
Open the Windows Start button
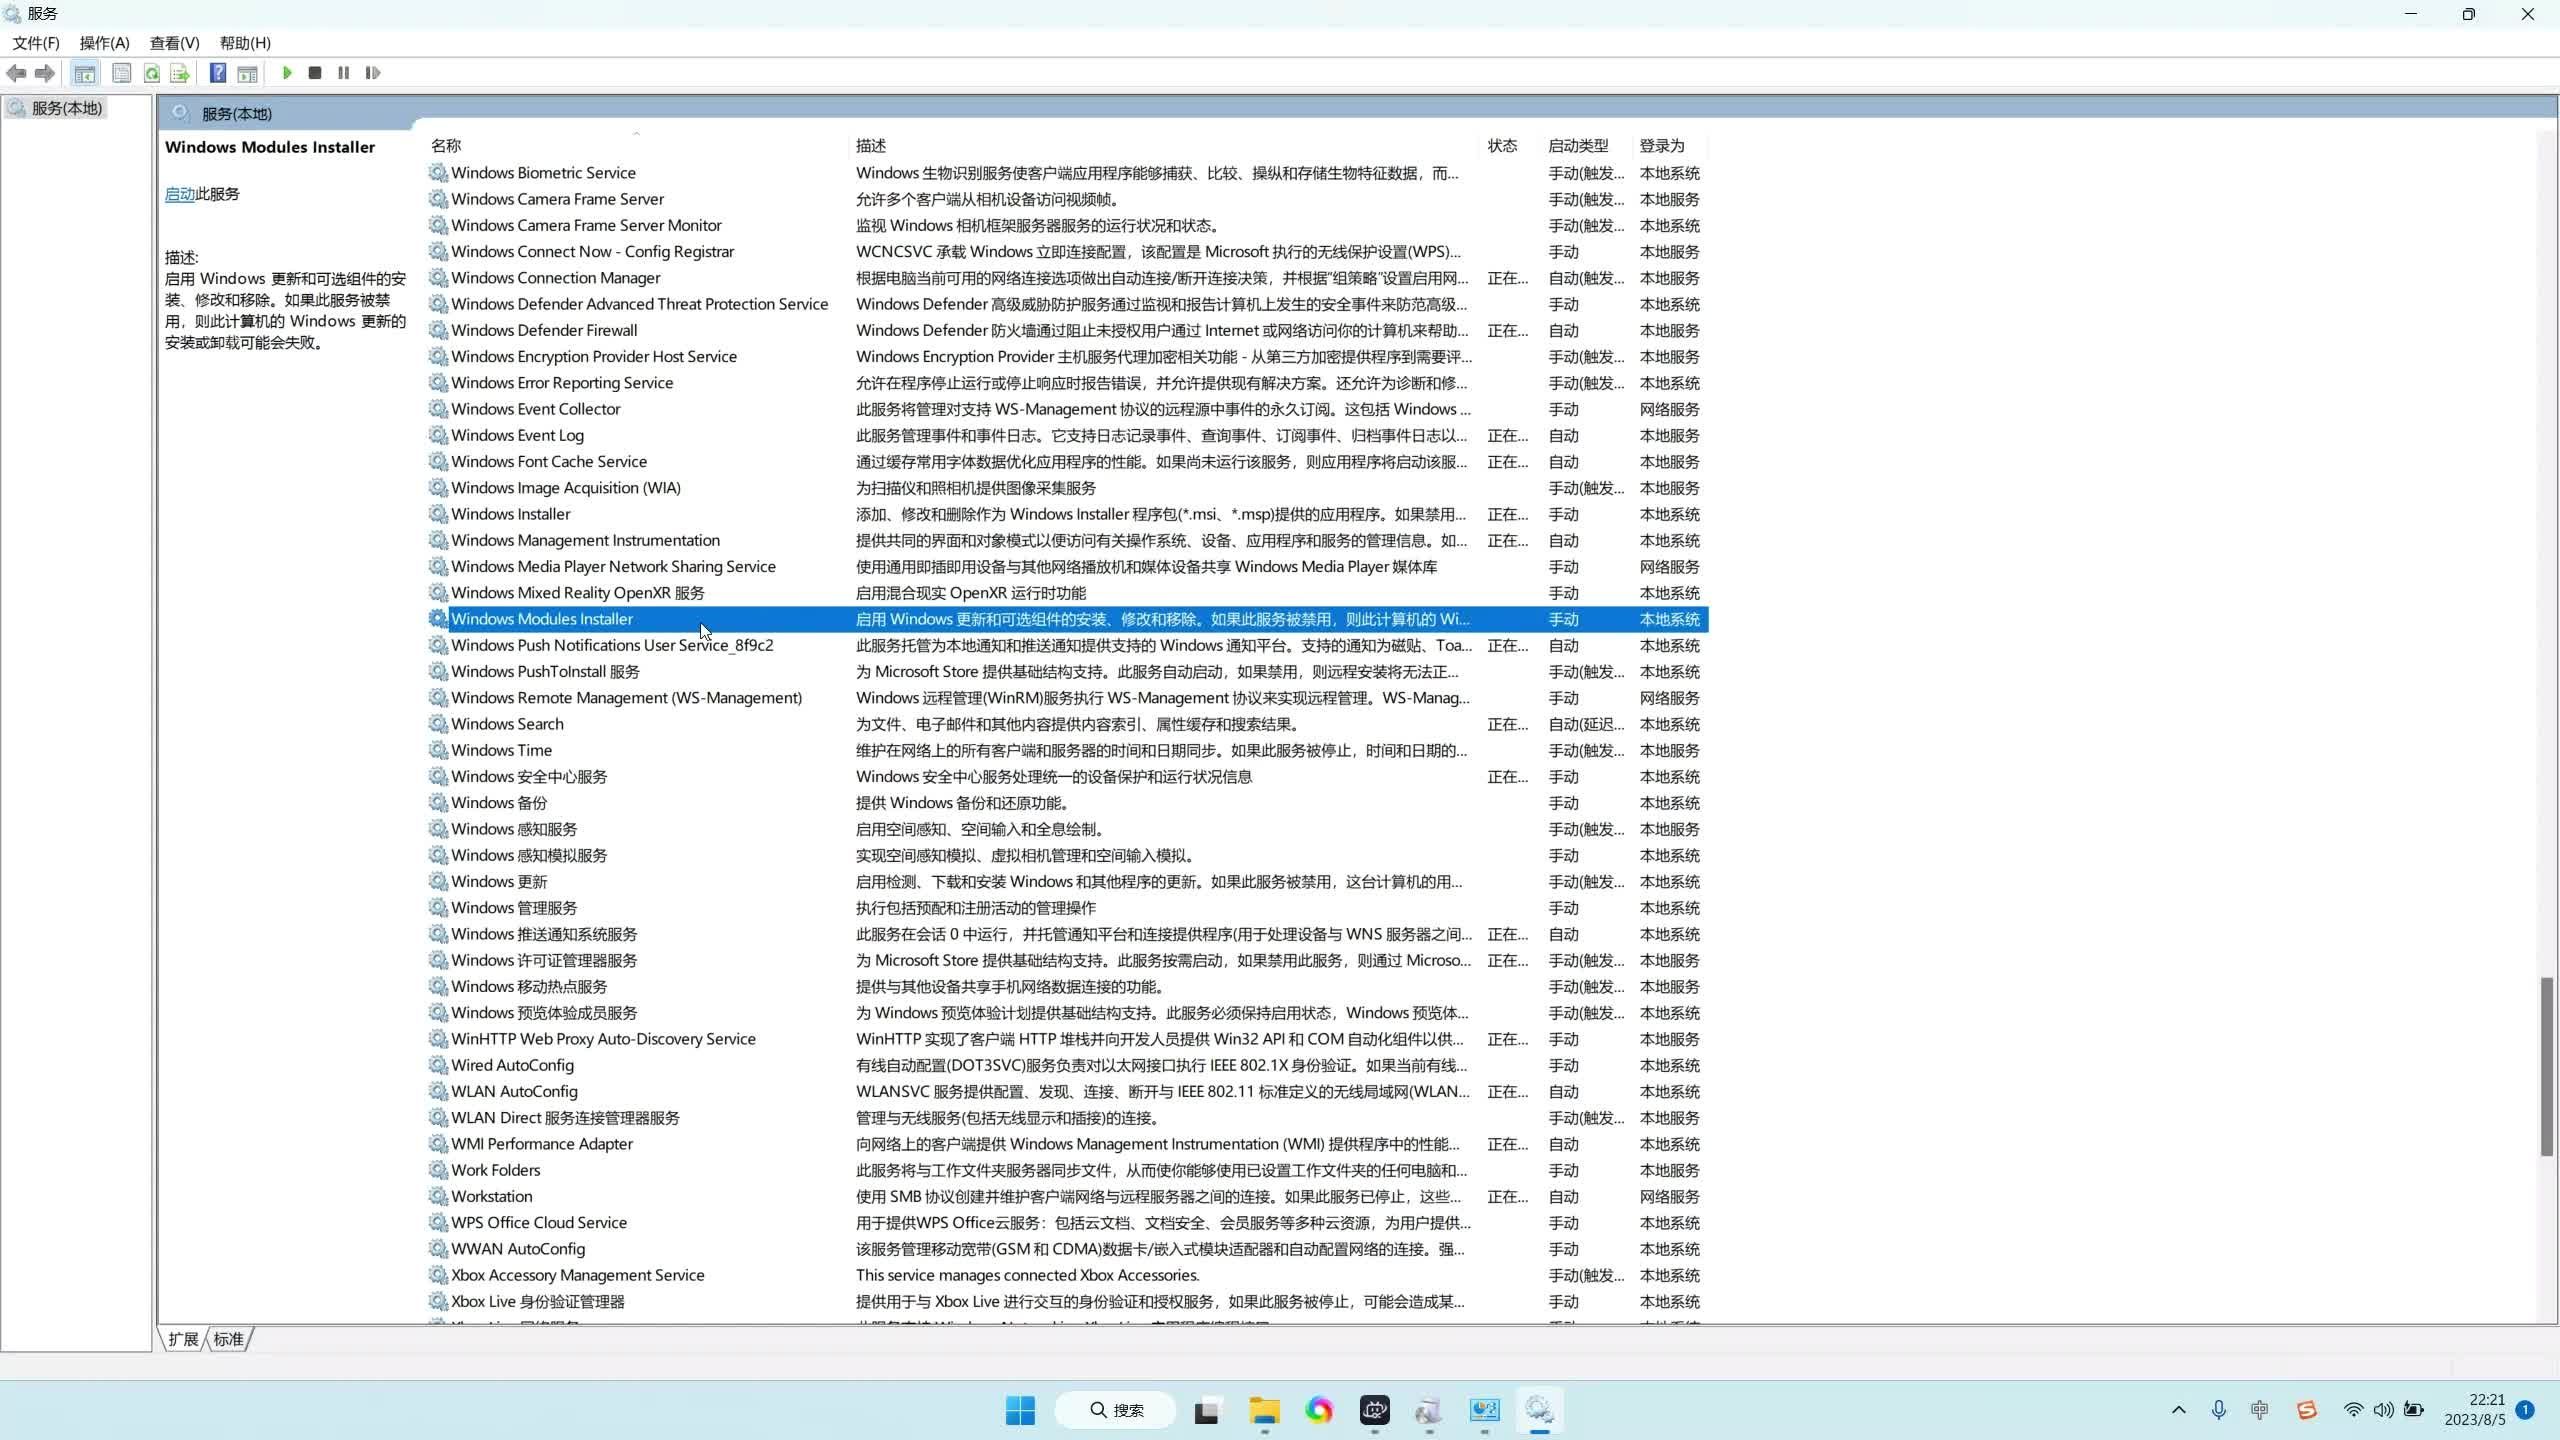point(1020,1410)
